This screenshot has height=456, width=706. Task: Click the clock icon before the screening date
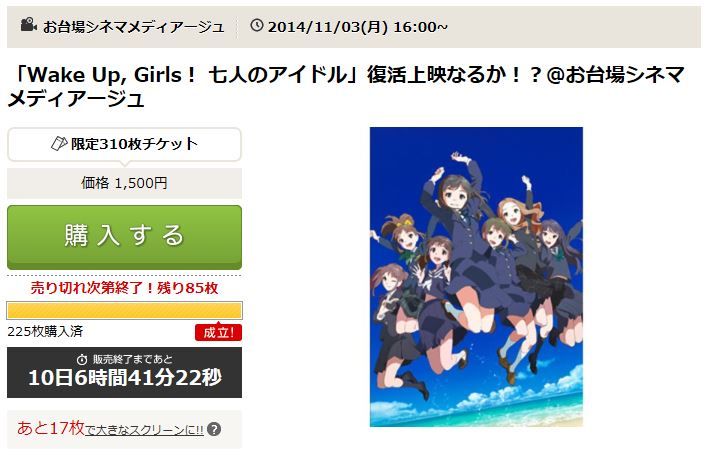coord(257,25)
